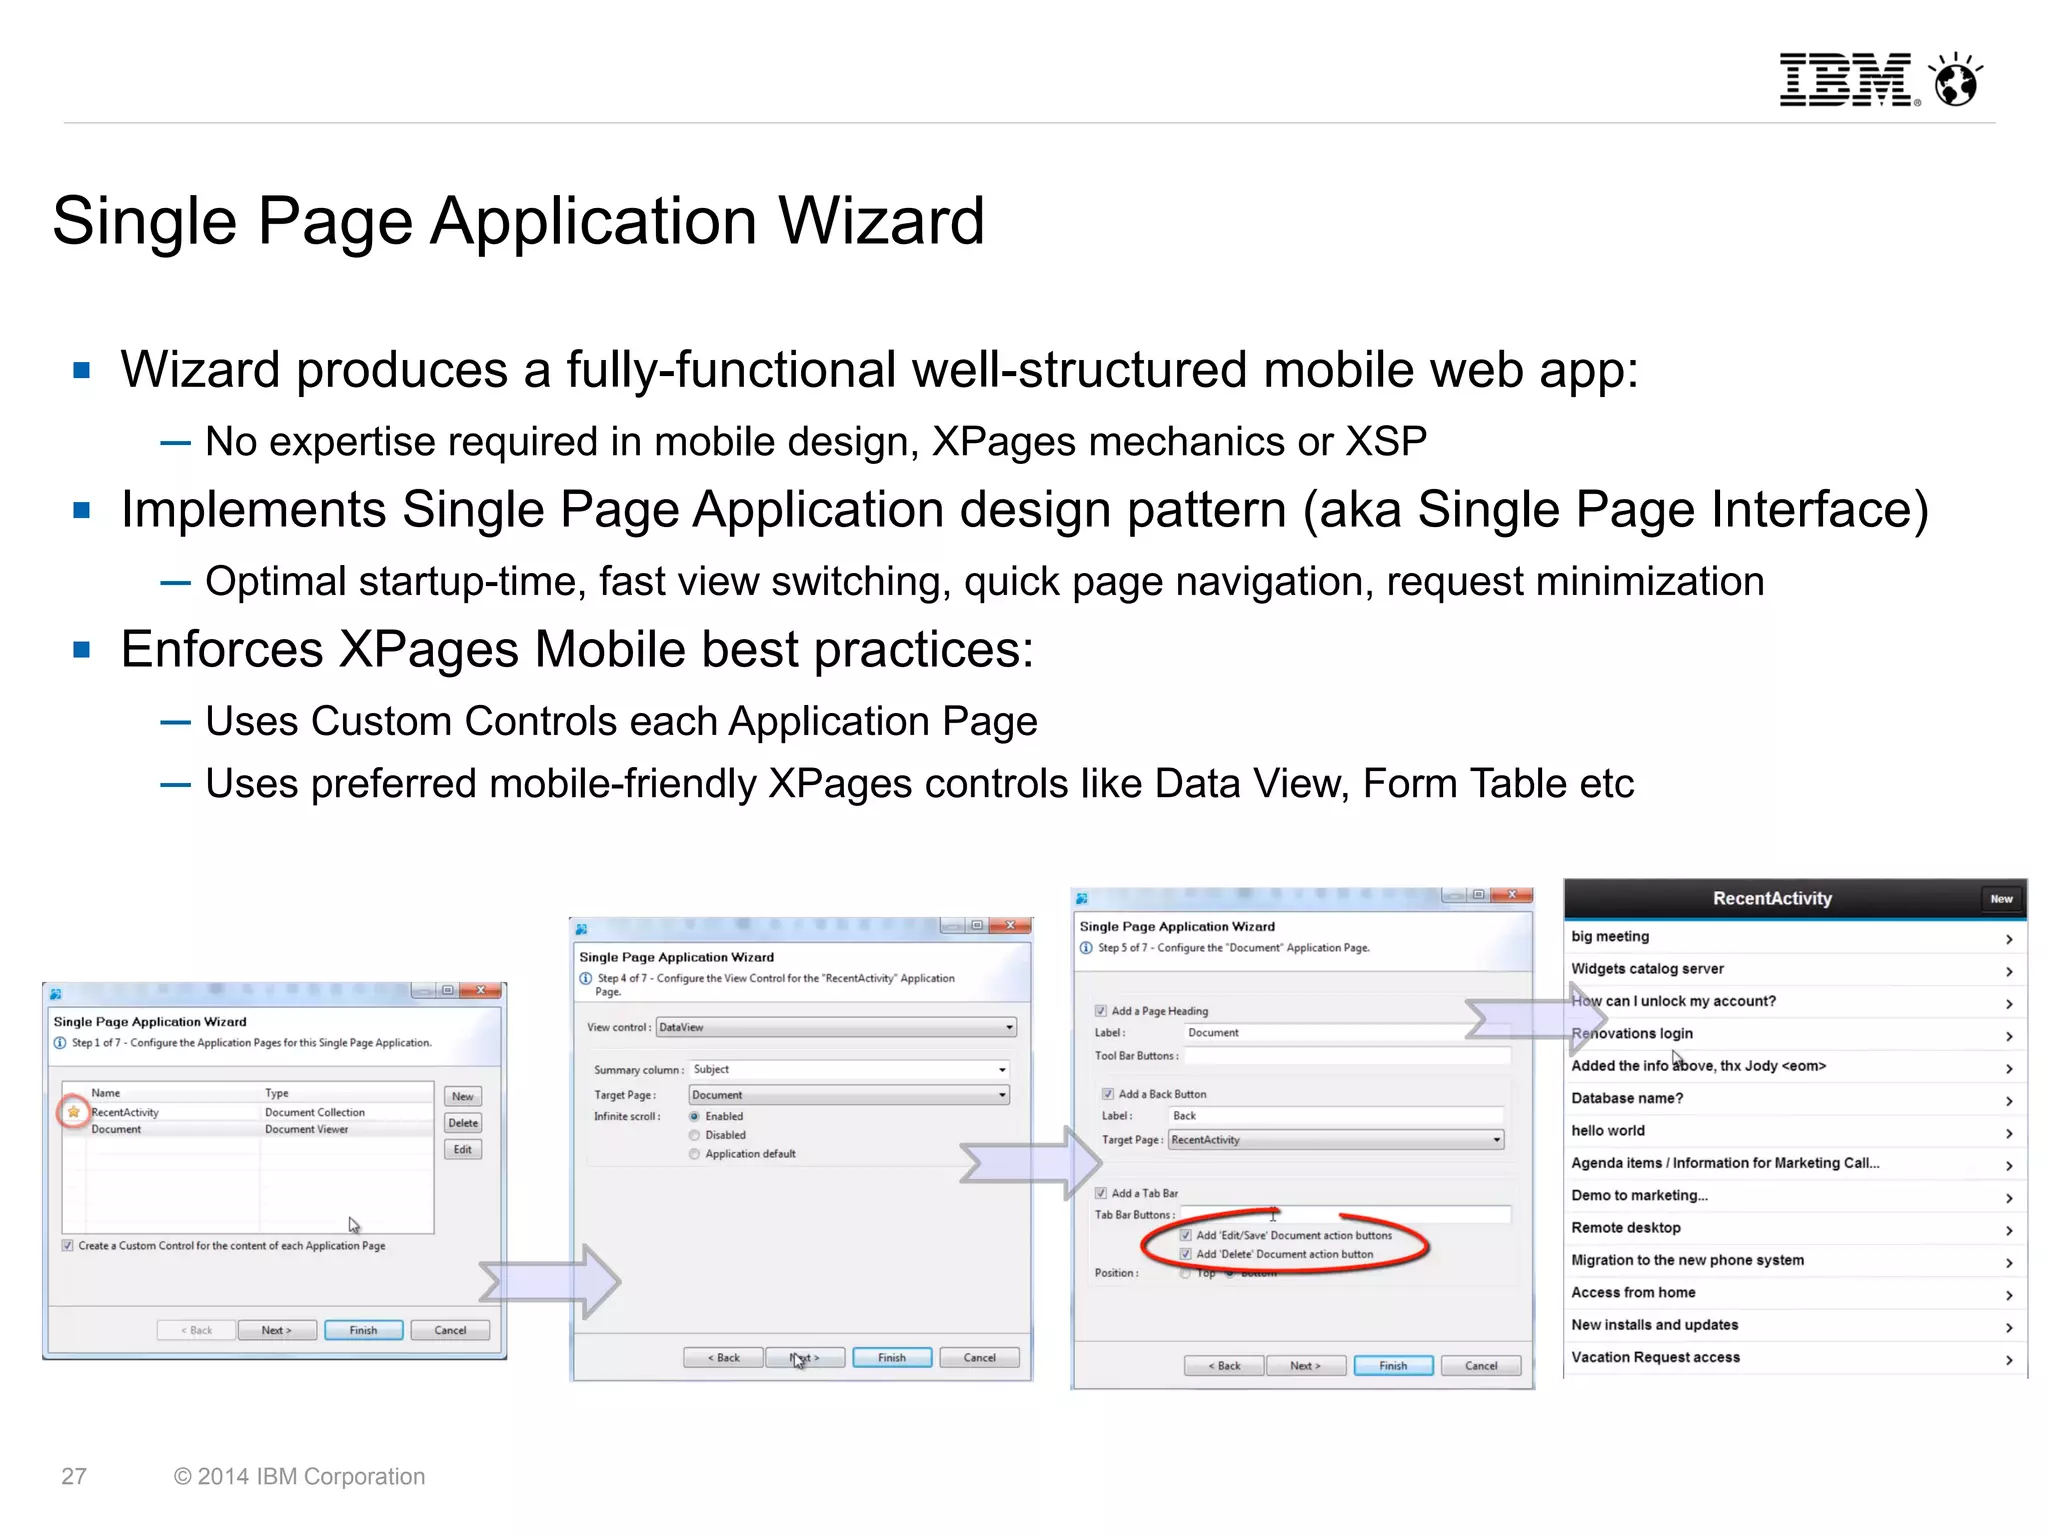Open the View control DataView dropdown
2048x1537 pixels.
click(x=836, y=1027)
